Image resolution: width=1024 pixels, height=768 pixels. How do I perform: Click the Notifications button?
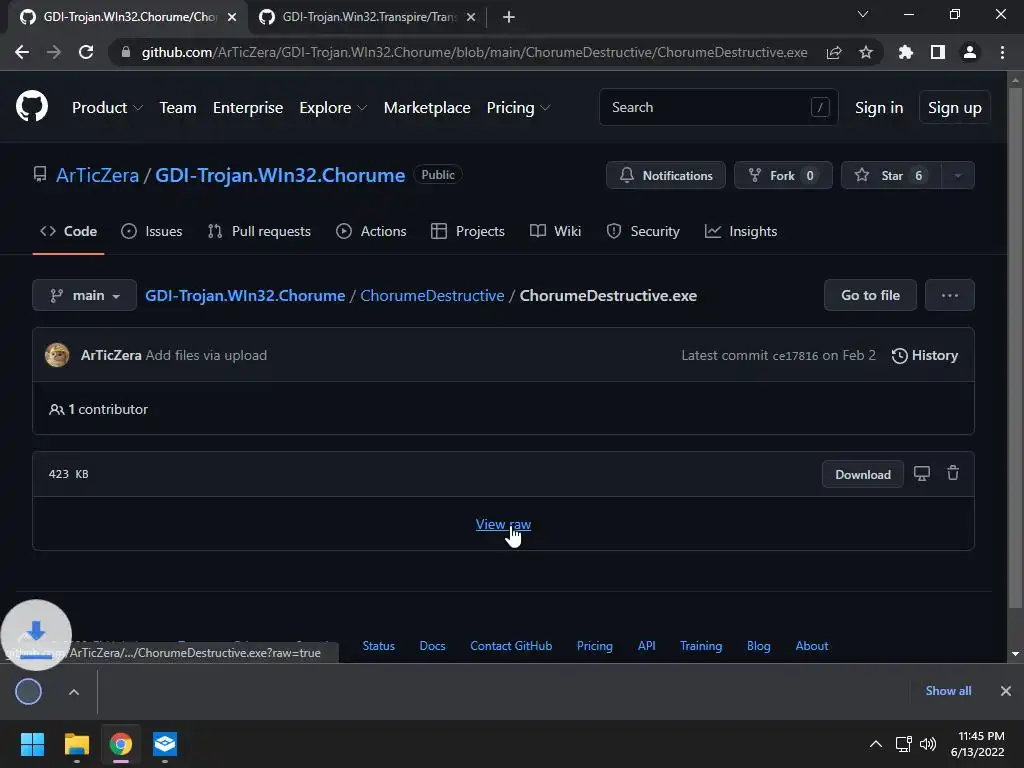click(x=665, y=175)
